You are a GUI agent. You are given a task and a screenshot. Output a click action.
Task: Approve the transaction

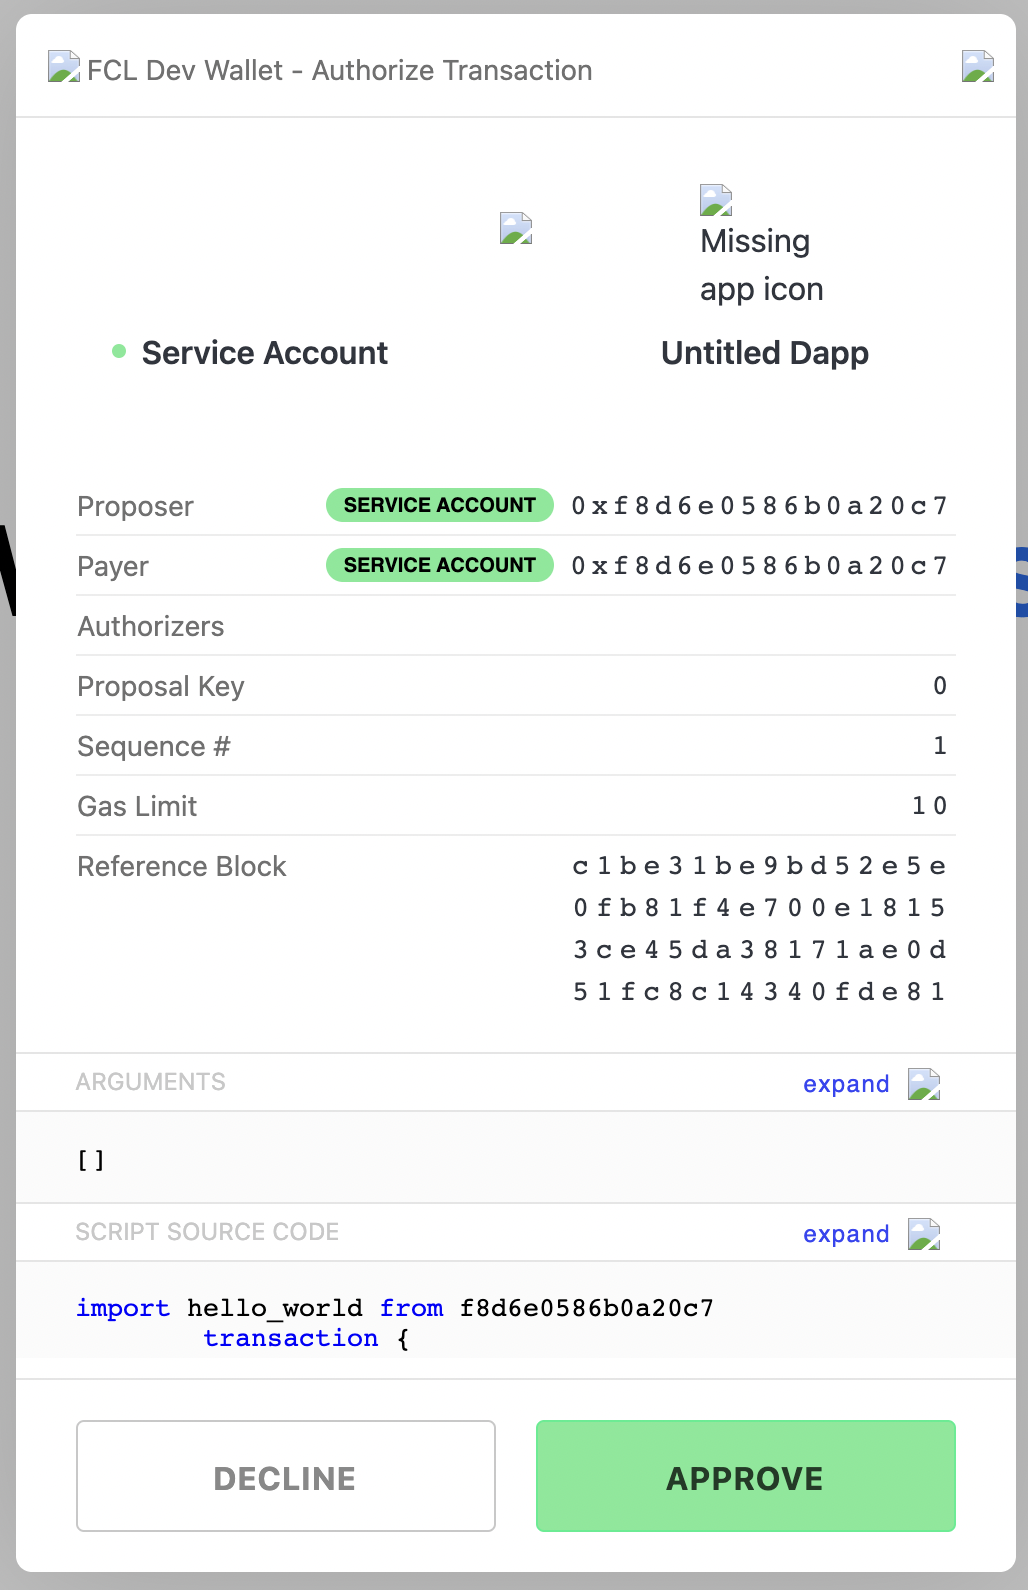[x=745, y=1477]
